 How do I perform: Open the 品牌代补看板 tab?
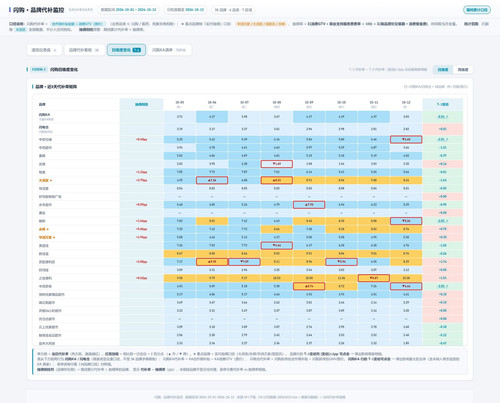pos(84,50)
